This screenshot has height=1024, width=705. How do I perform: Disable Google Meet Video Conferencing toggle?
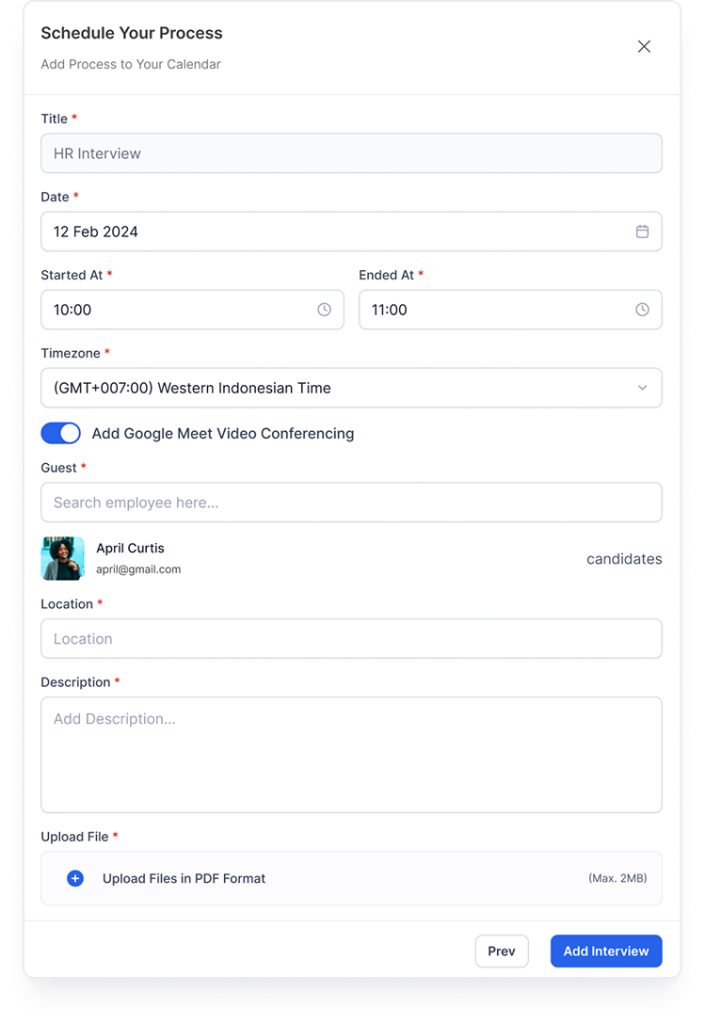pos(61,433)
